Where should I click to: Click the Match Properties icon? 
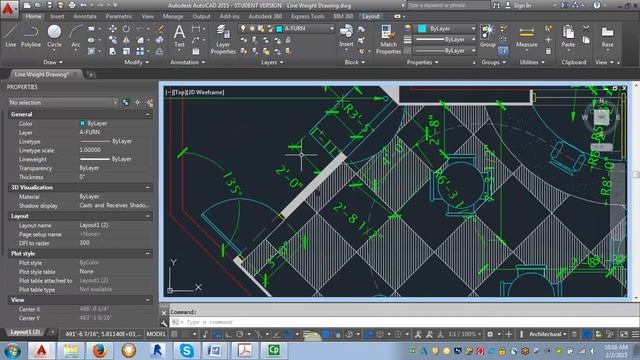(x=388, y=40)
